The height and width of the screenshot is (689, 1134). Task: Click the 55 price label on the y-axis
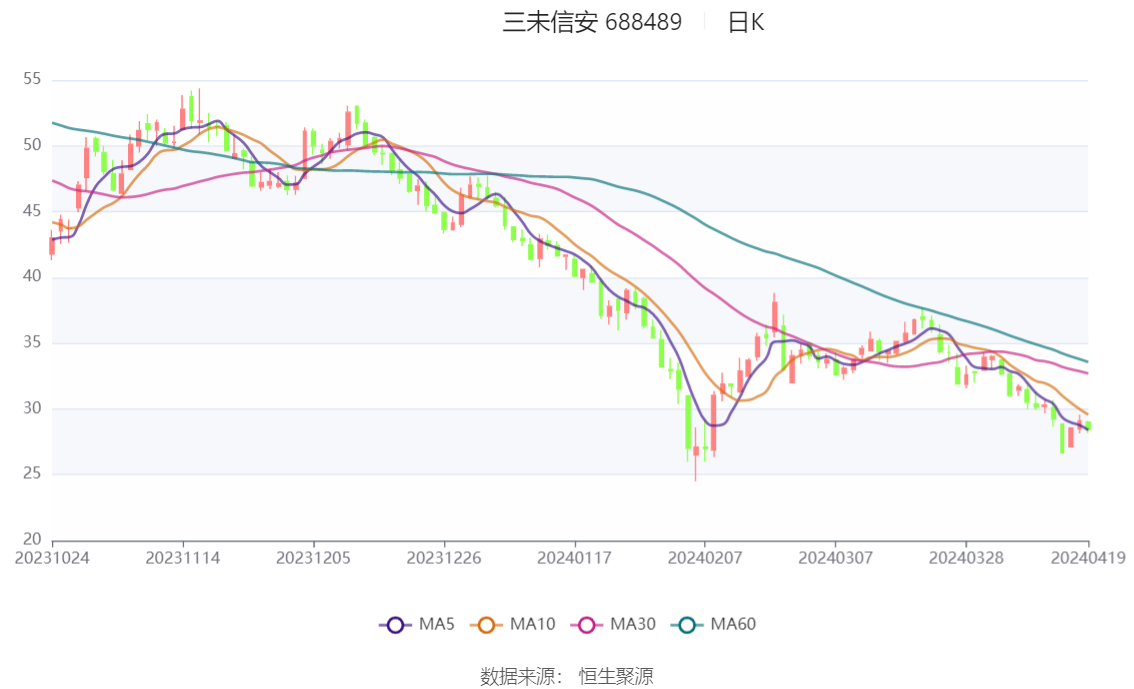tap(33, 79)
